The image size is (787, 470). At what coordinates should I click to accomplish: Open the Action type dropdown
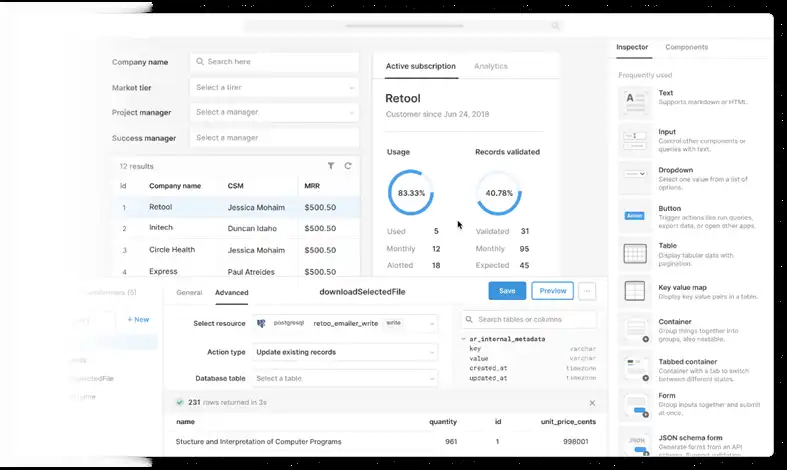click(345, 352)
